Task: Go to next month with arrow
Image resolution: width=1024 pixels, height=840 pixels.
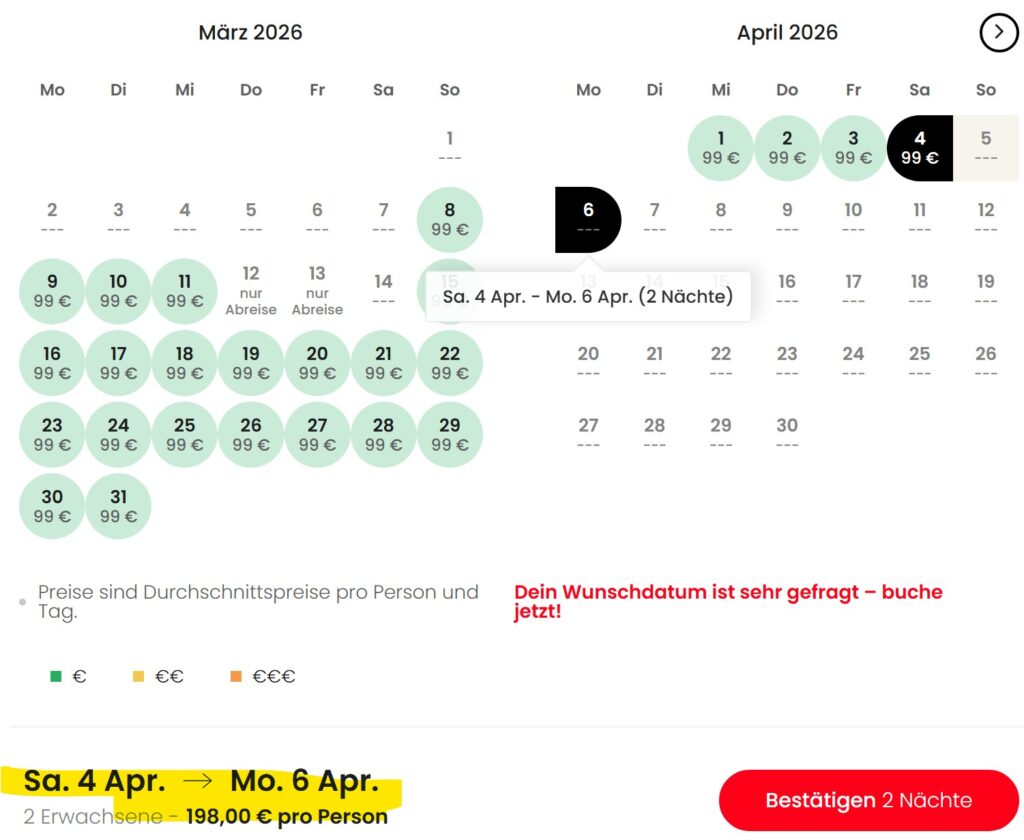Action: pos(998,33)
